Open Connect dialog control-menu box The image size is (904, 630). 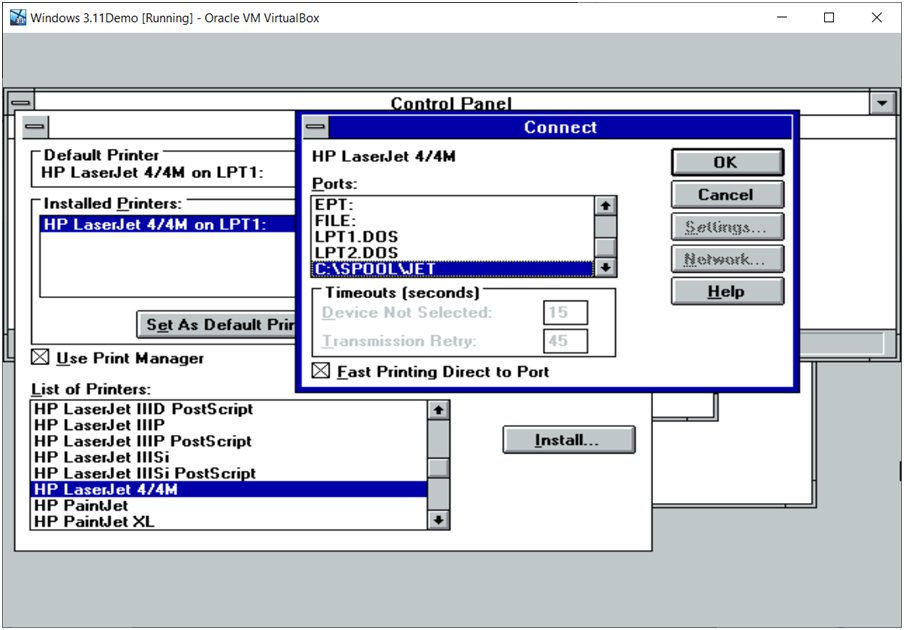click(x=315, y=127)
